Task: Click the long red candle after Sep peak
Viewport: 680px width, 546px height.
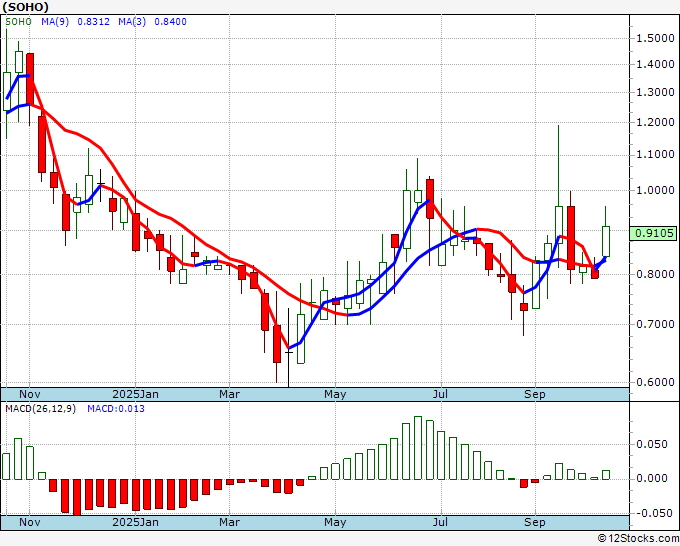Action: (571, 238)
